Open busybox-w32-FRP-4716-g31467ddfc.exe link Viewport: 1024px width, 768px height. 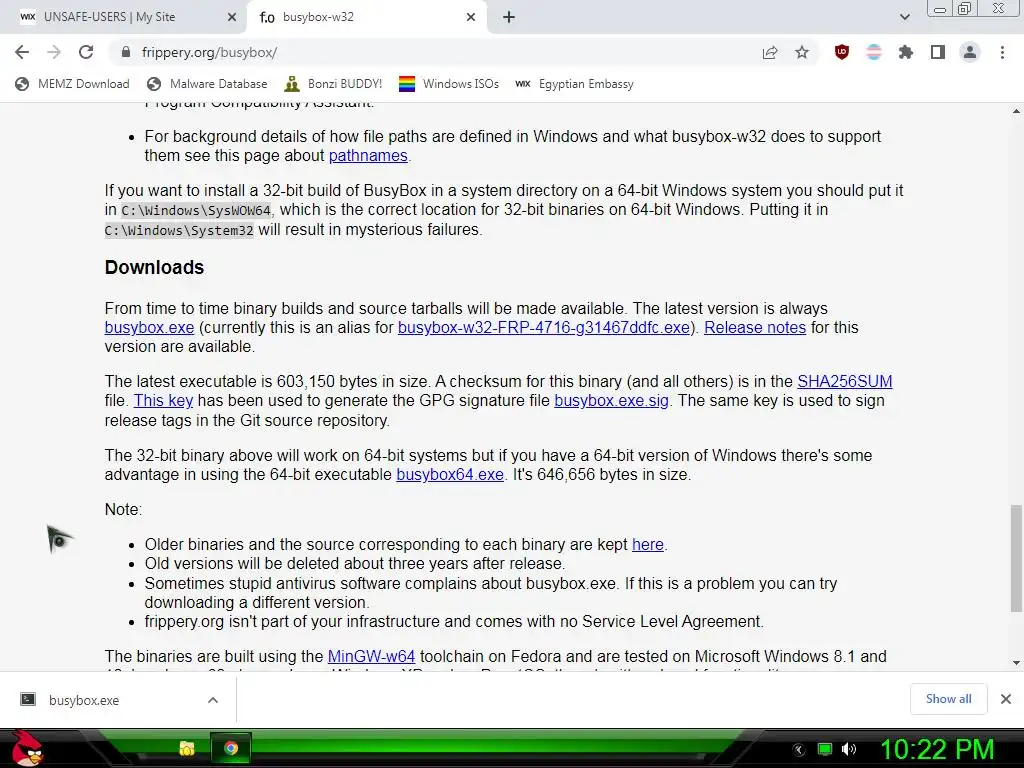tap(544, 327)
